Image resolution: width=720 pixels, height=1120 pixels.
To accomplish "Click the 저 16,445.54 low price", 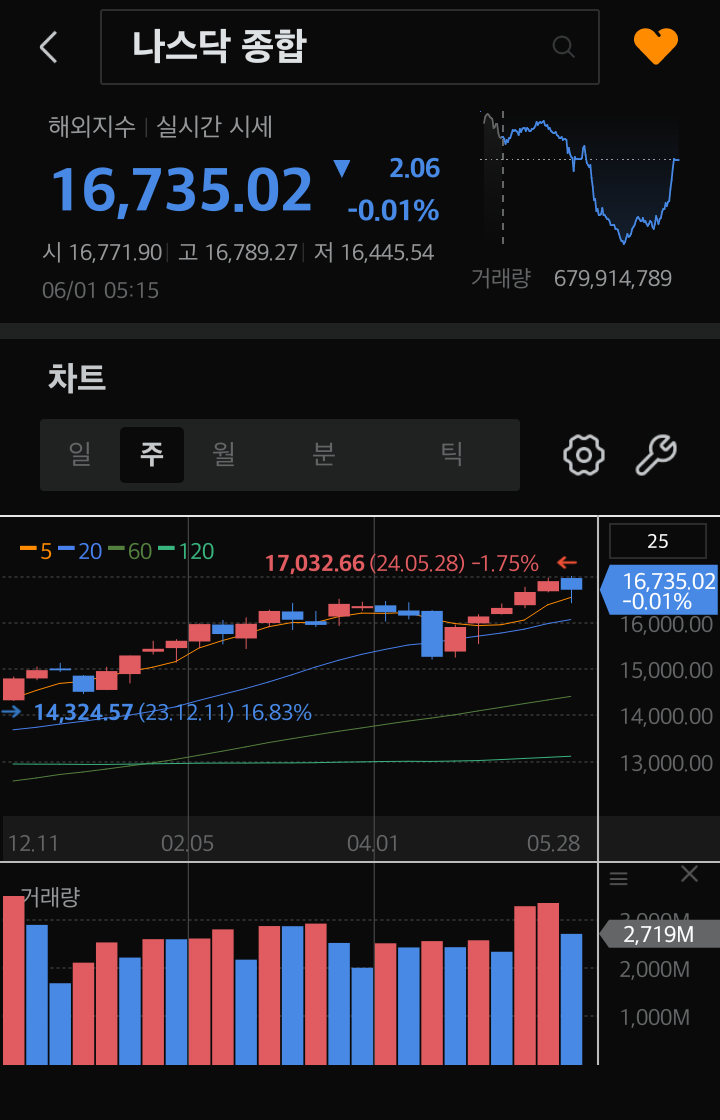I will click(374, 253).
